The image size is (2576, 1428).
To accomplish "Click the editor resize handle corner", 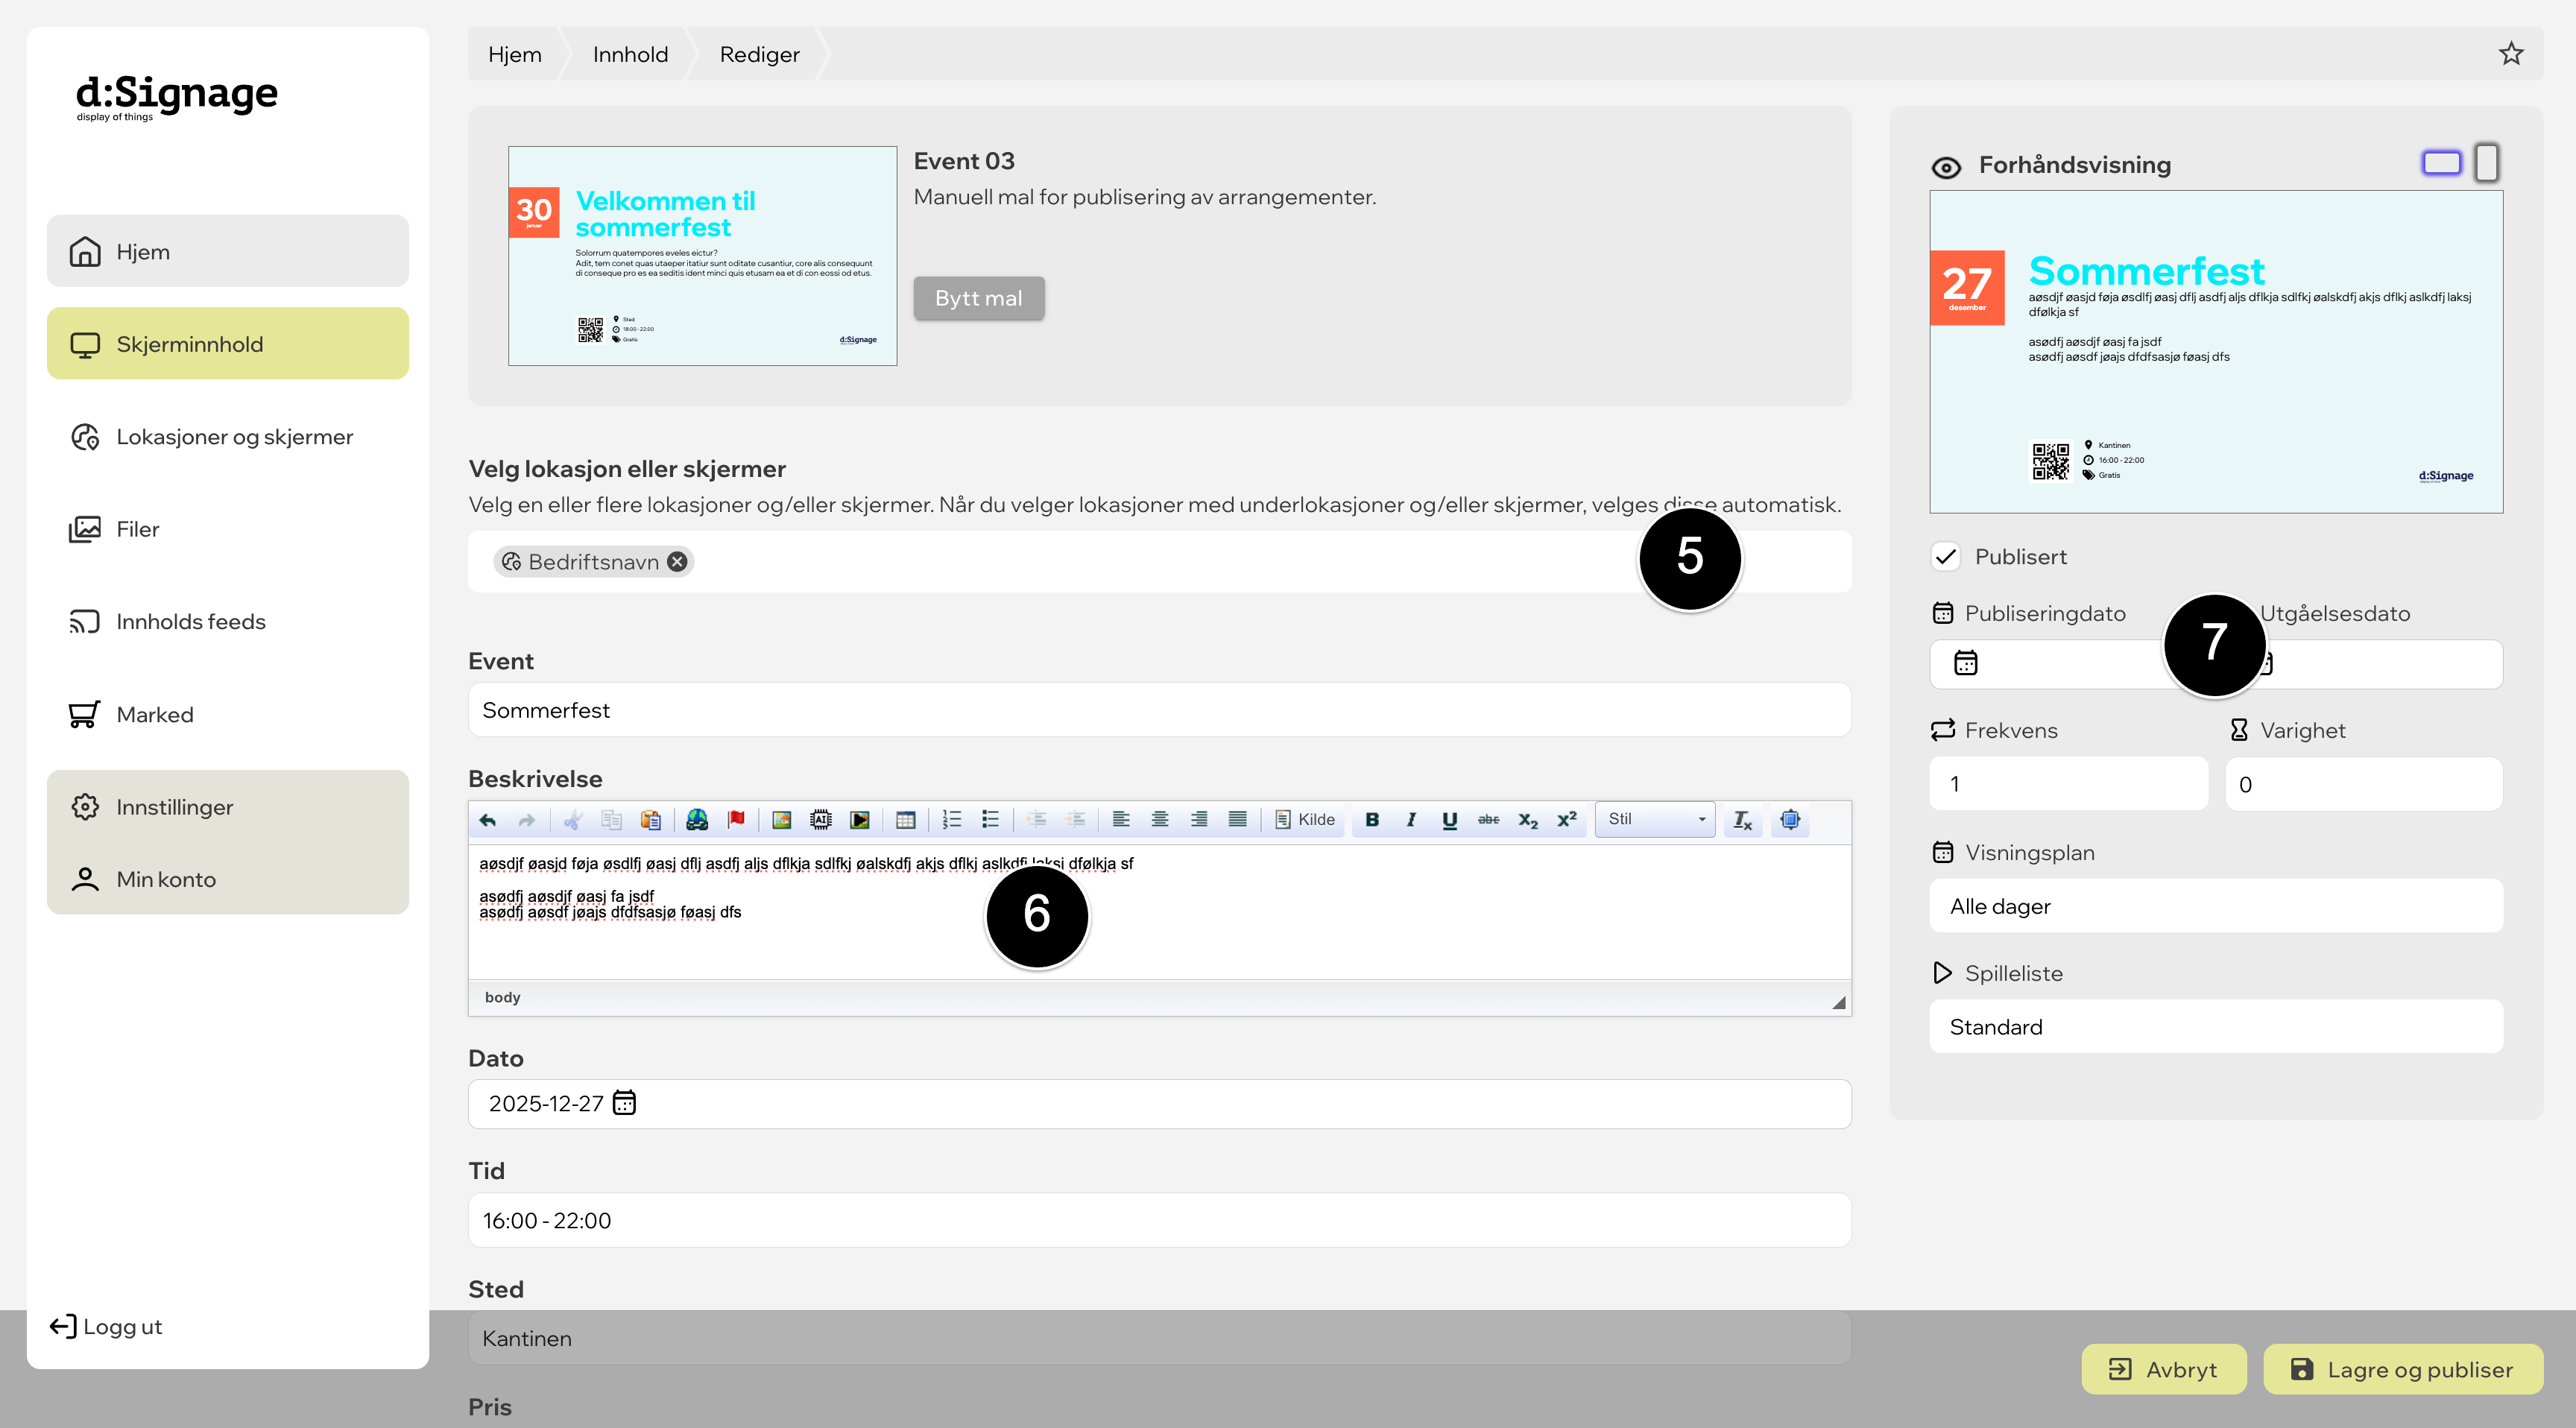I will pos(1839,1002).
